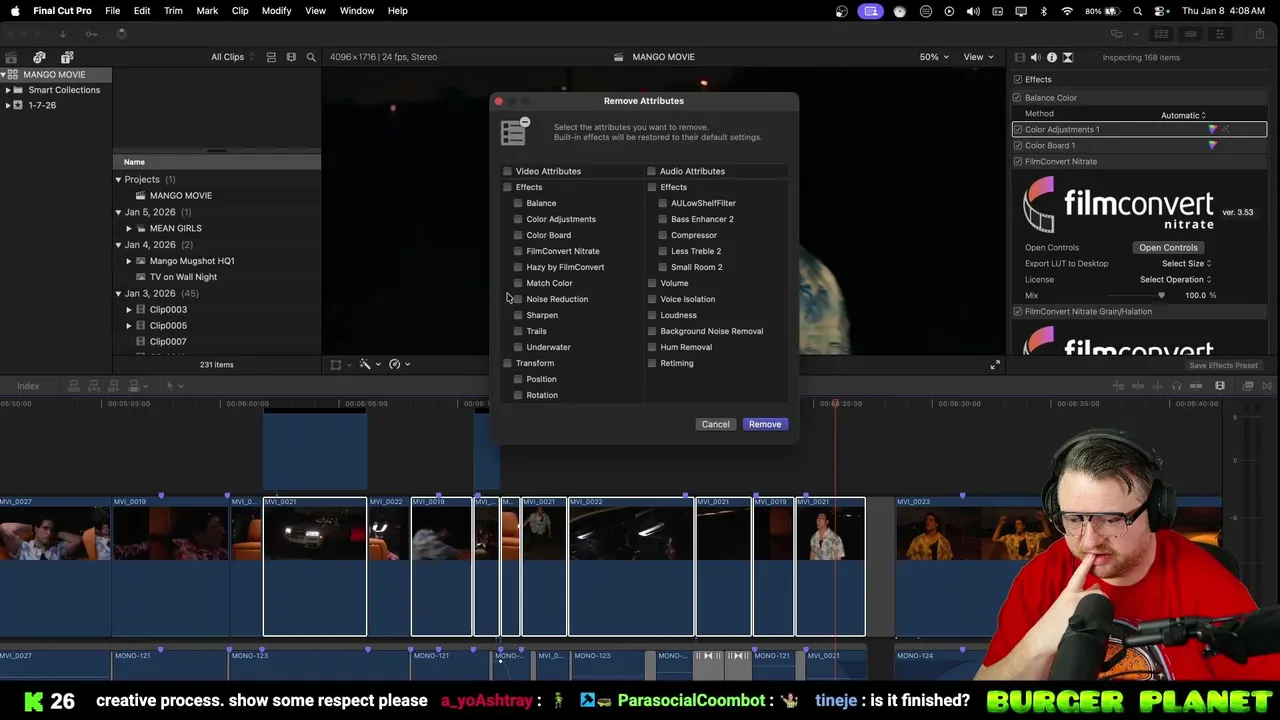The width and height of the screenshot is (1280, 720).
Task: Open the Apple menu
Action: 14,11
